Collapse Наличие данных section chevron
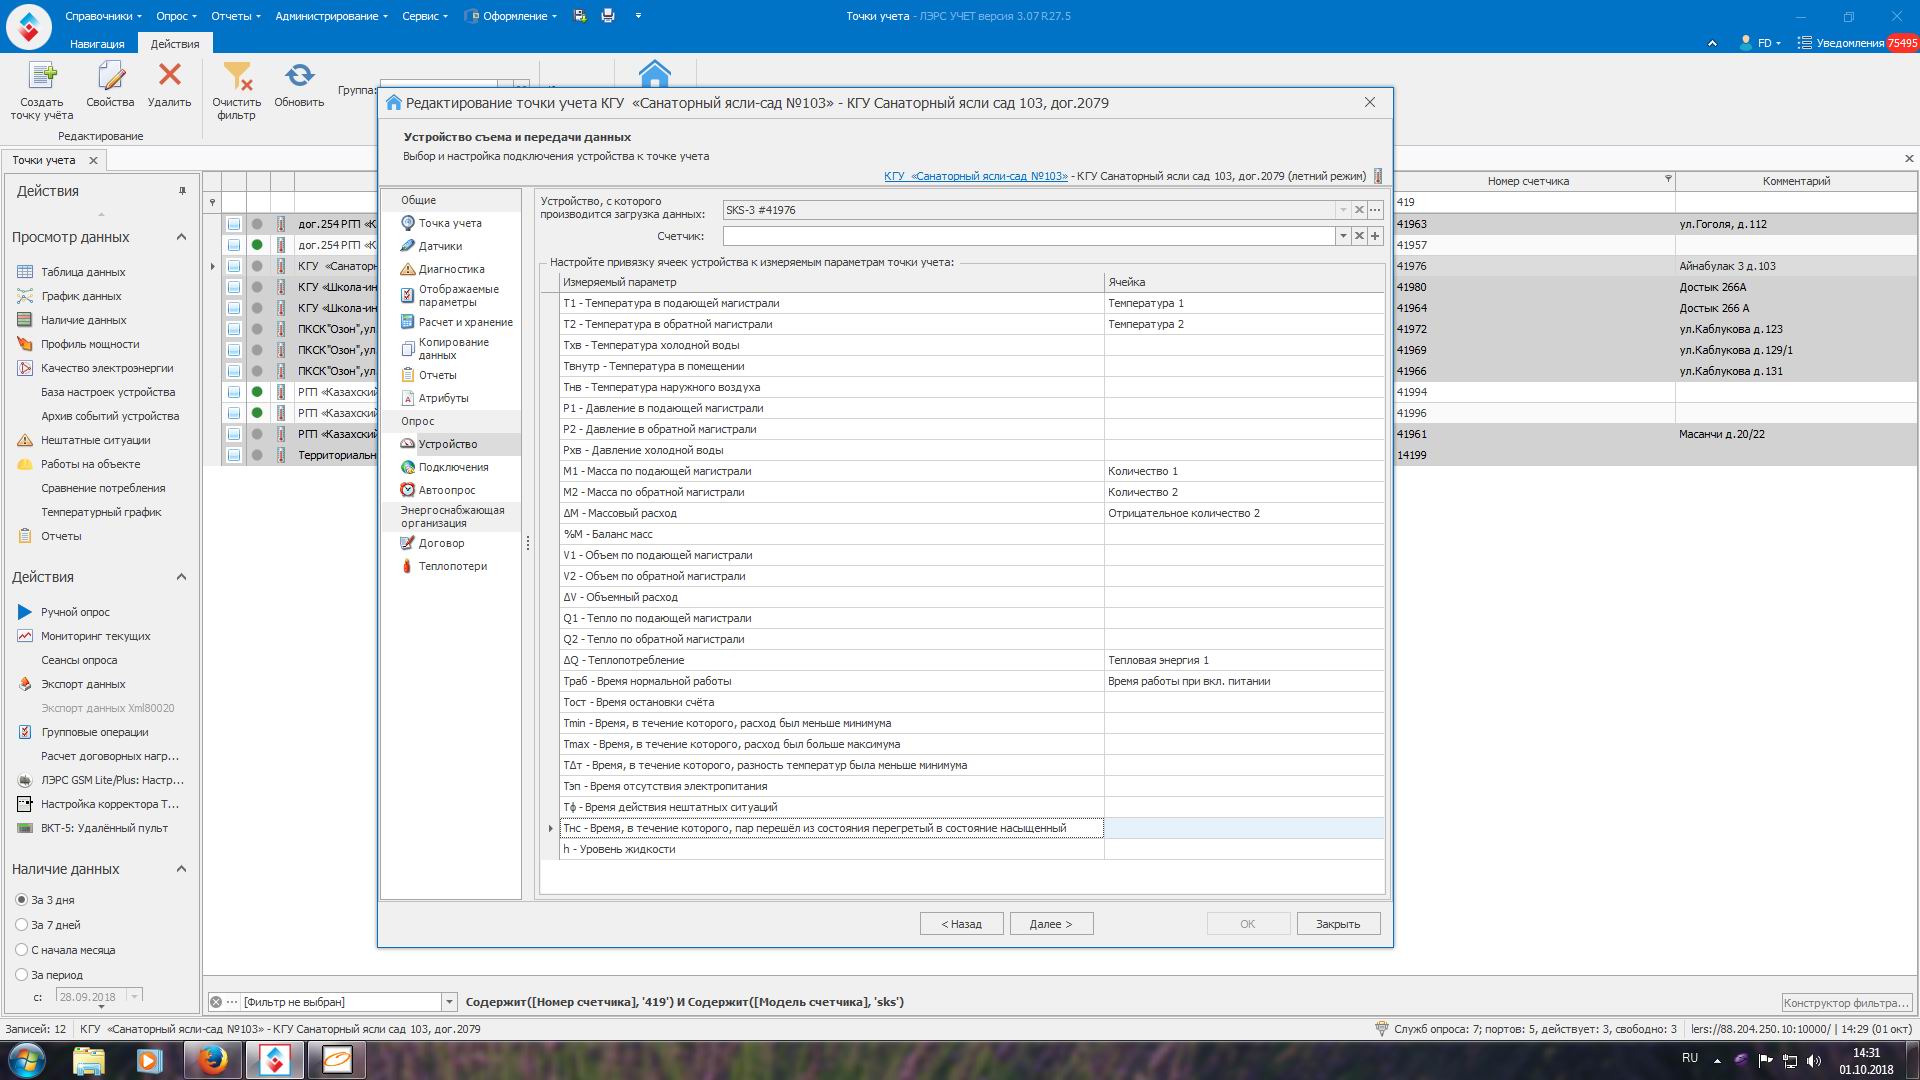Viewport: 1920px width, 1080px height. [x=181, y=869]
